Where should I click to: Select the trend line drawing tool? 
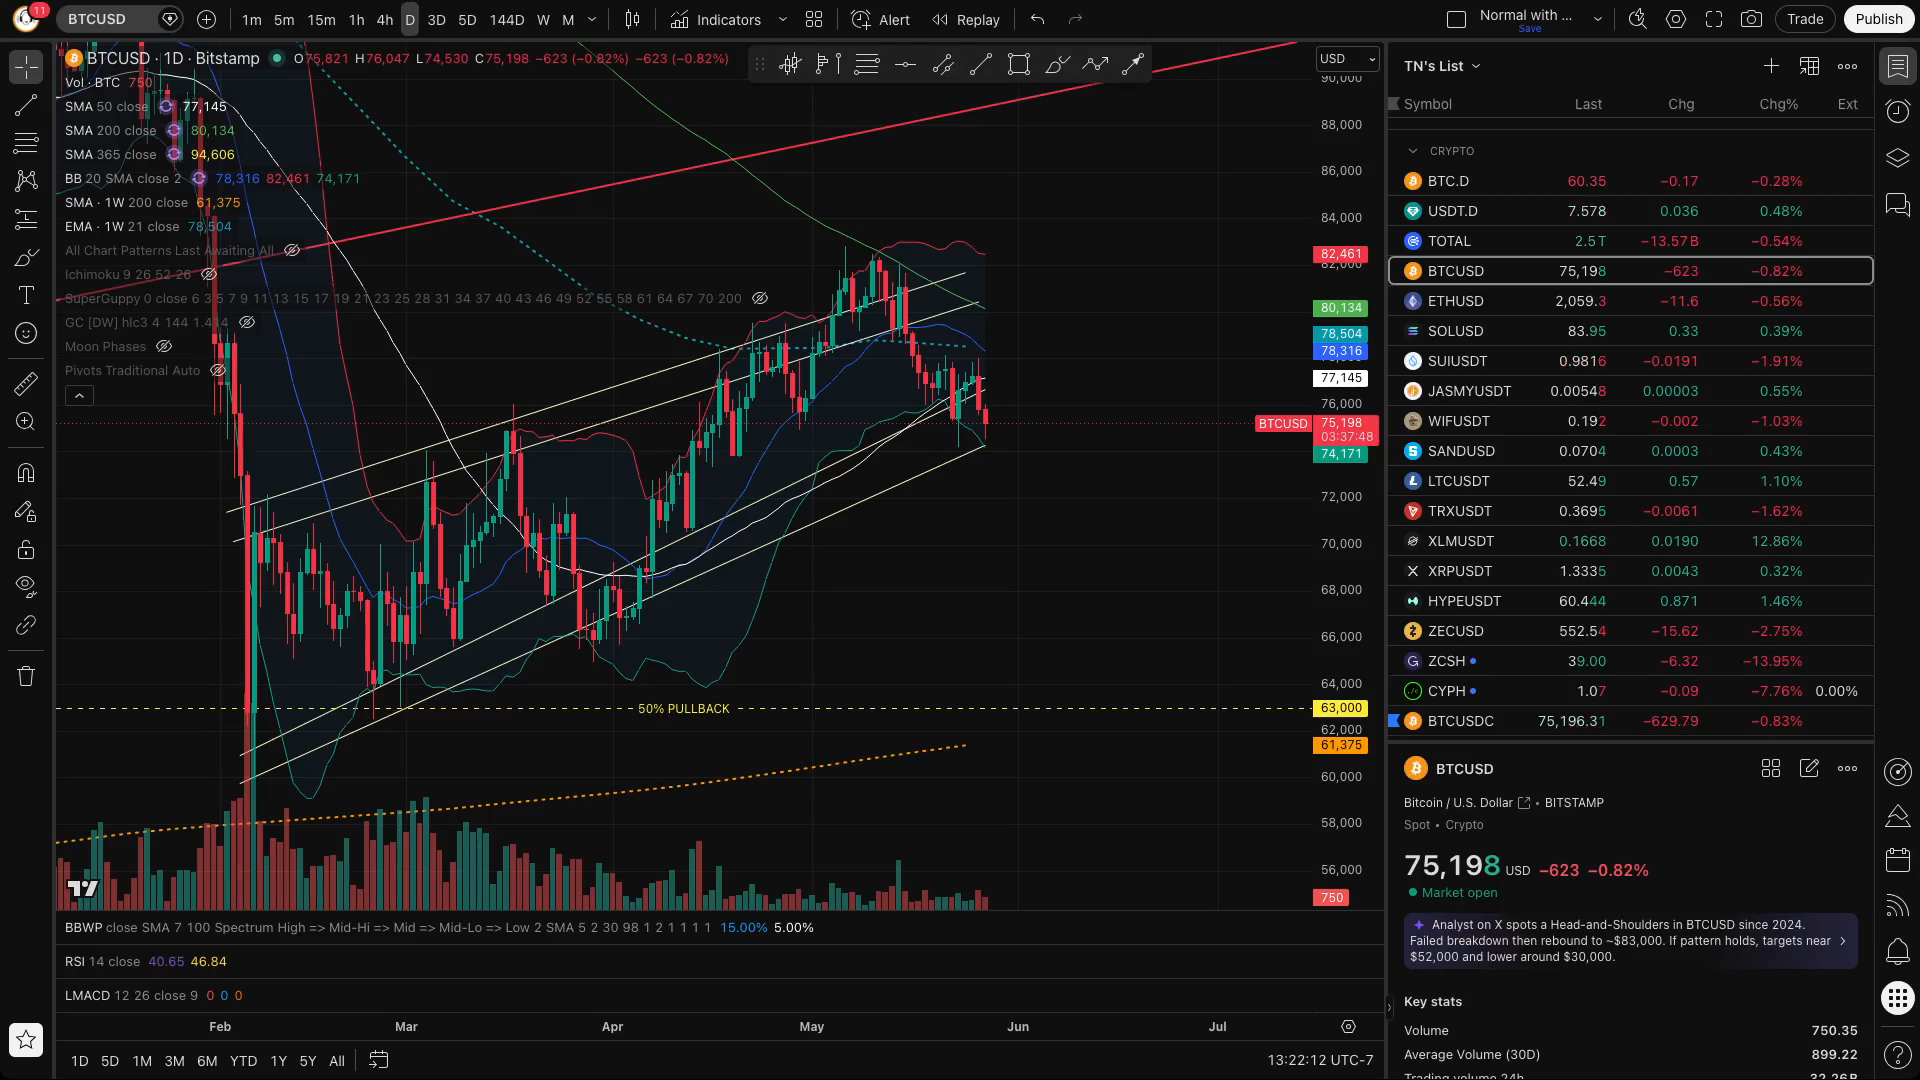(26, 105)
